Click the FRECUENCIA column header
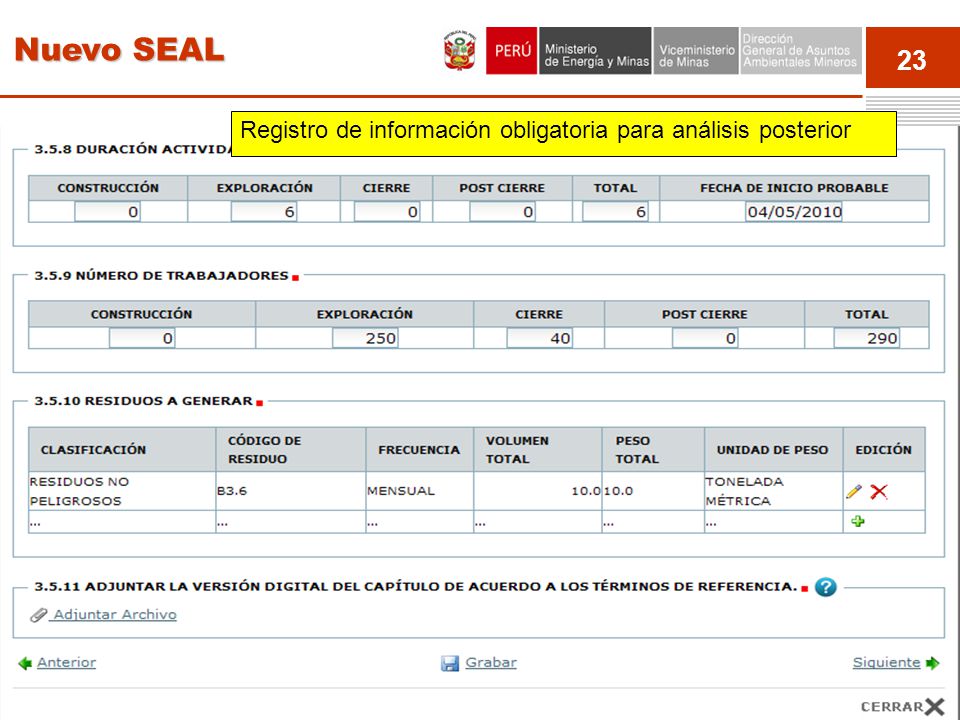Image resolution: width=960 pixels, height=720 pixels. [x=419, y=450]
